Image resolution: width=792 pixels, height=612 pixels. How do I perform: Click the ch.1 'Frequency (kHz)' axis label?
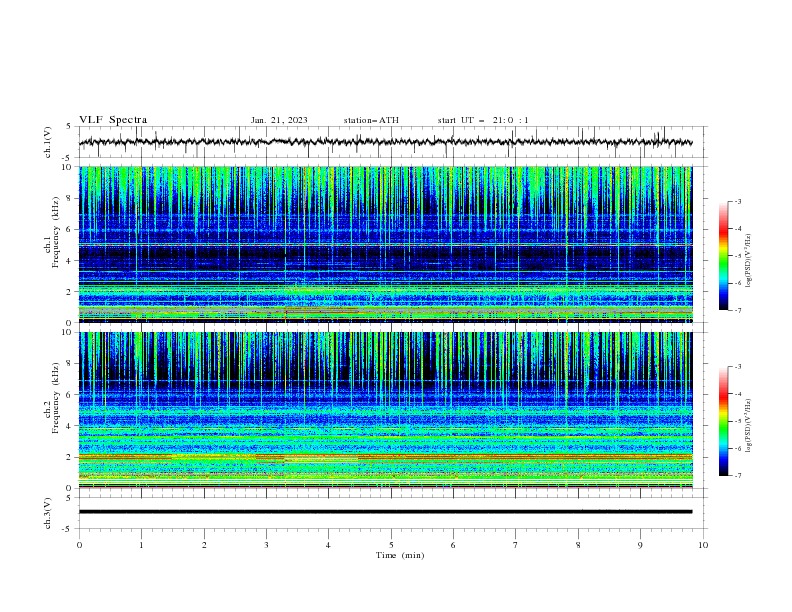click(x=56, y=232)
